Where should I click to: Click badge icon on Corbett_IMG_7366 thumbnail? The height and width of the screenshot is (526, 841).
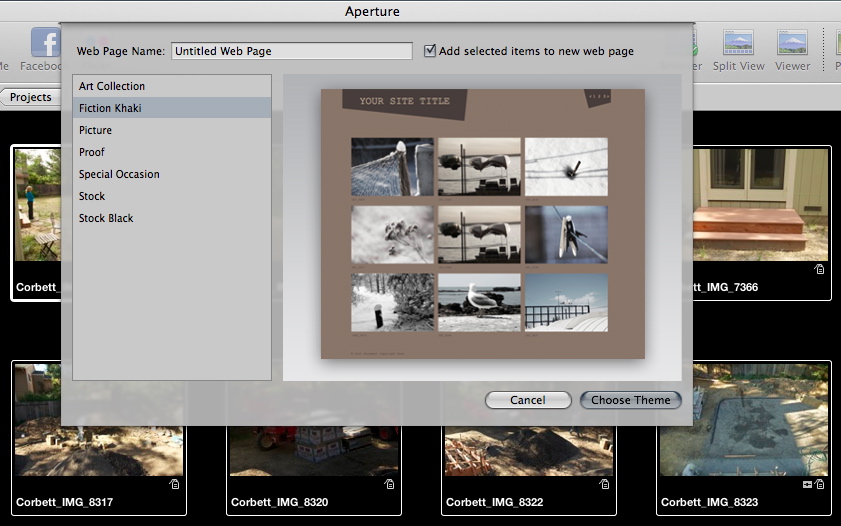(x=819, y=269)
